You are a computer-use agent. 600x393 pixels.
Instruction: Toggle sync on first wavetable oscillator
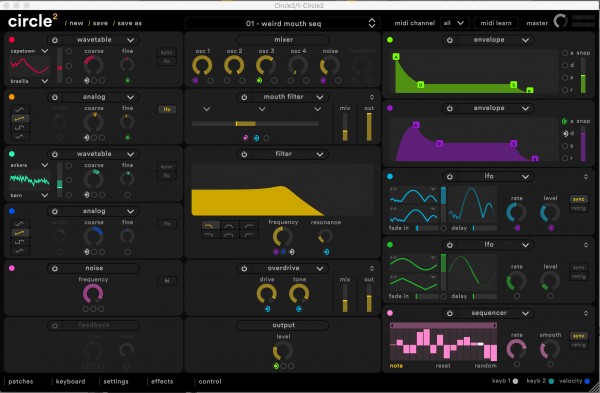tap(167, 52)
